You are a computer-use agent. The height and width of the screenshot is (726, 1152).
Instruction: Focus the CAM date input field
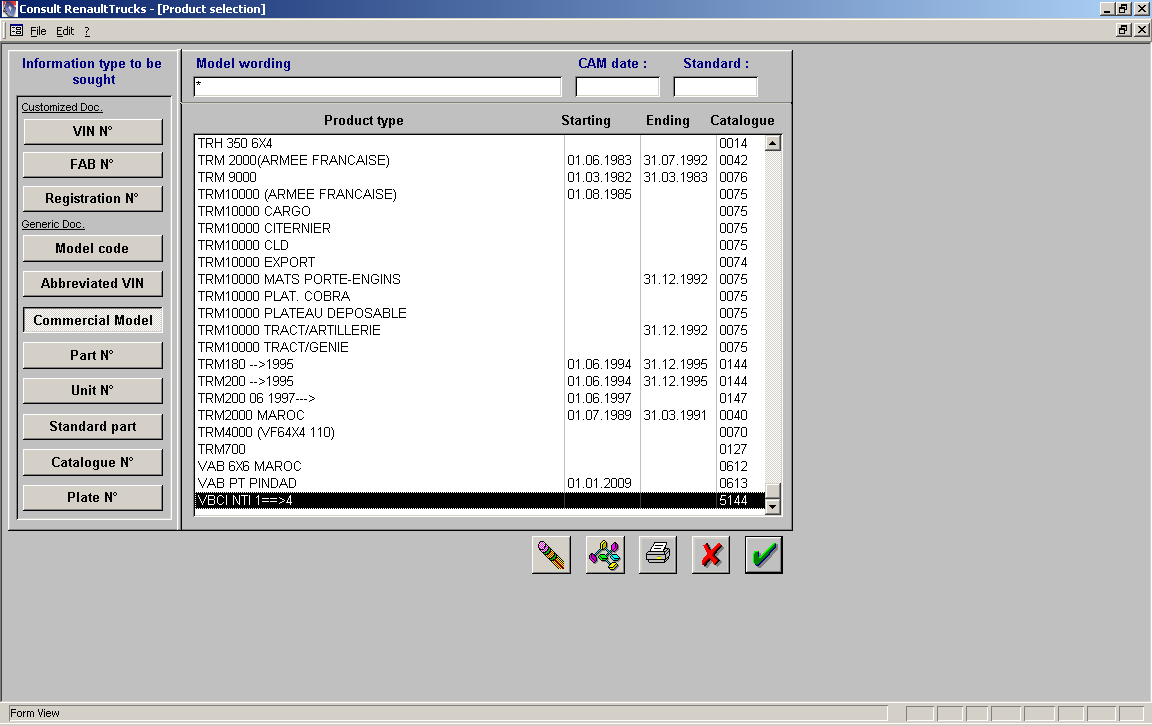click(x=617, y=87)
